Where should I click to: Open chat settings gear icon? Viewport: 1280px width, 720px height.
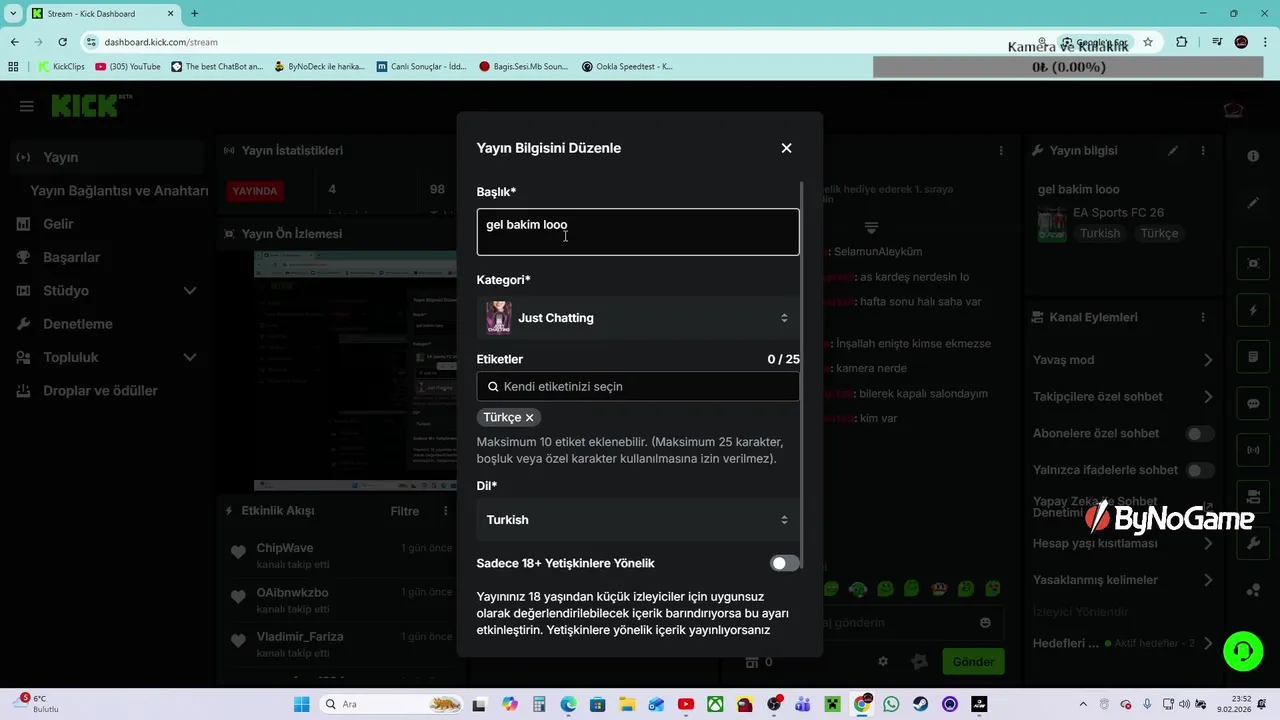(x=883, y=661)
